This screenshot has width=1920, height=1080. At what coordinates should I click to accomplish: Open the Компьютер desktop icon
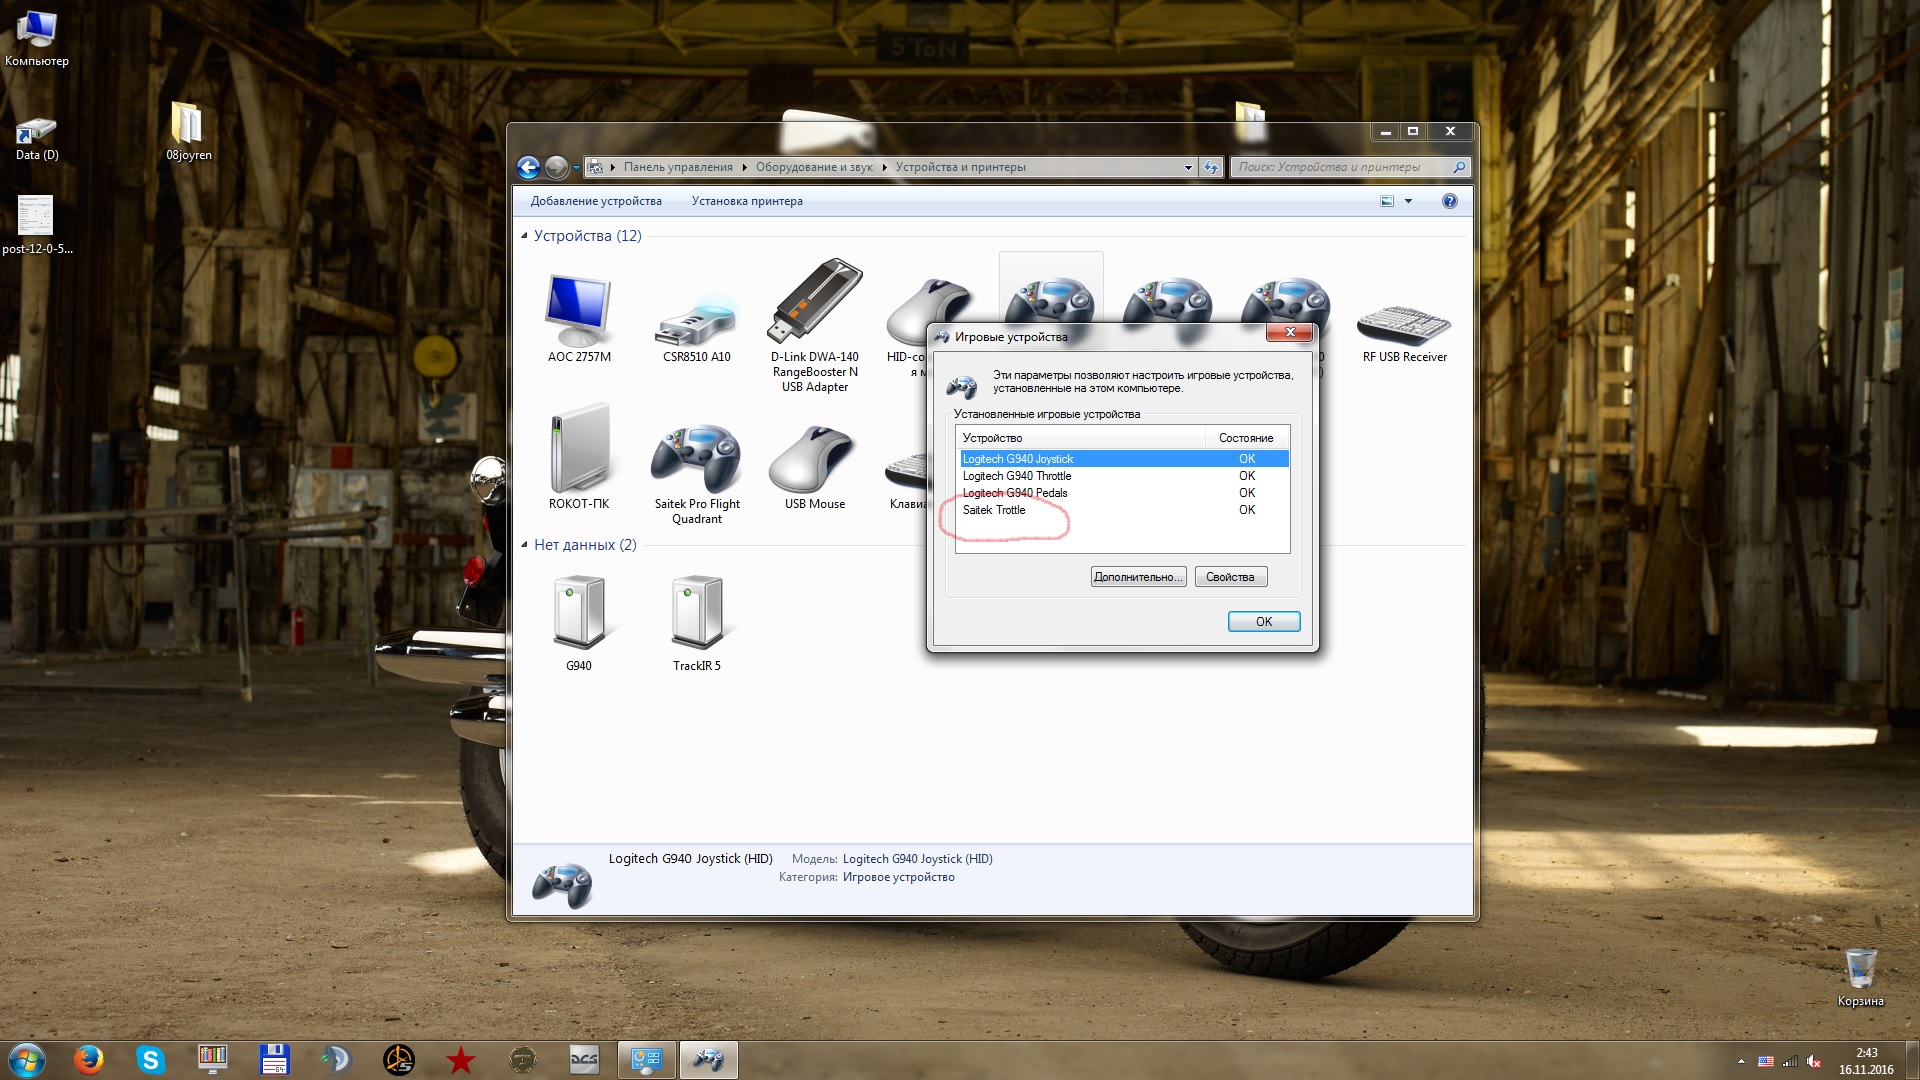click(37, 38)
